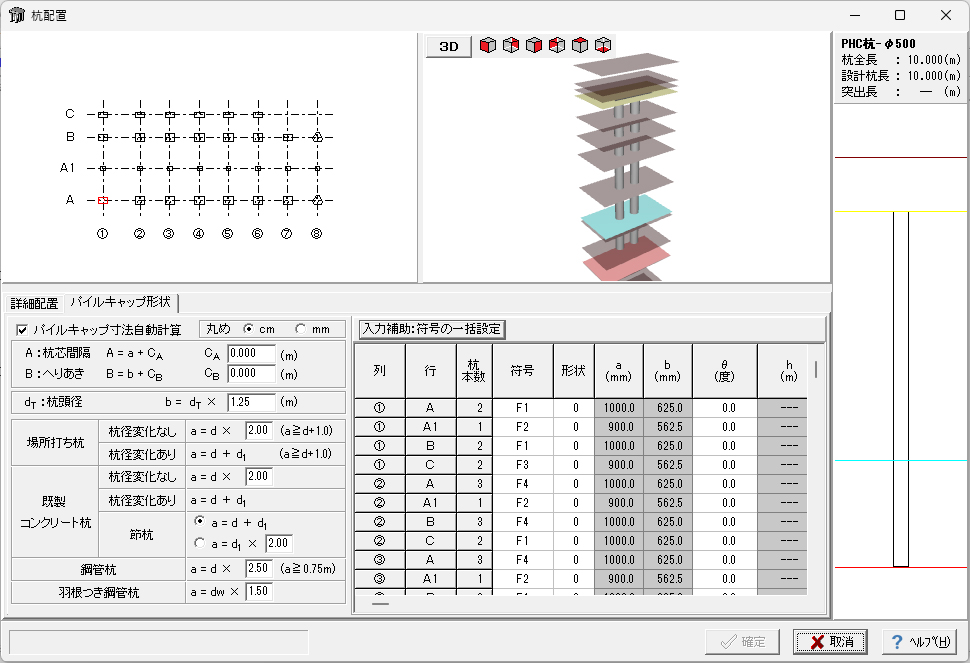Select pile cap at row C column ②
The image size is (970, 663).
coord(140,114)
